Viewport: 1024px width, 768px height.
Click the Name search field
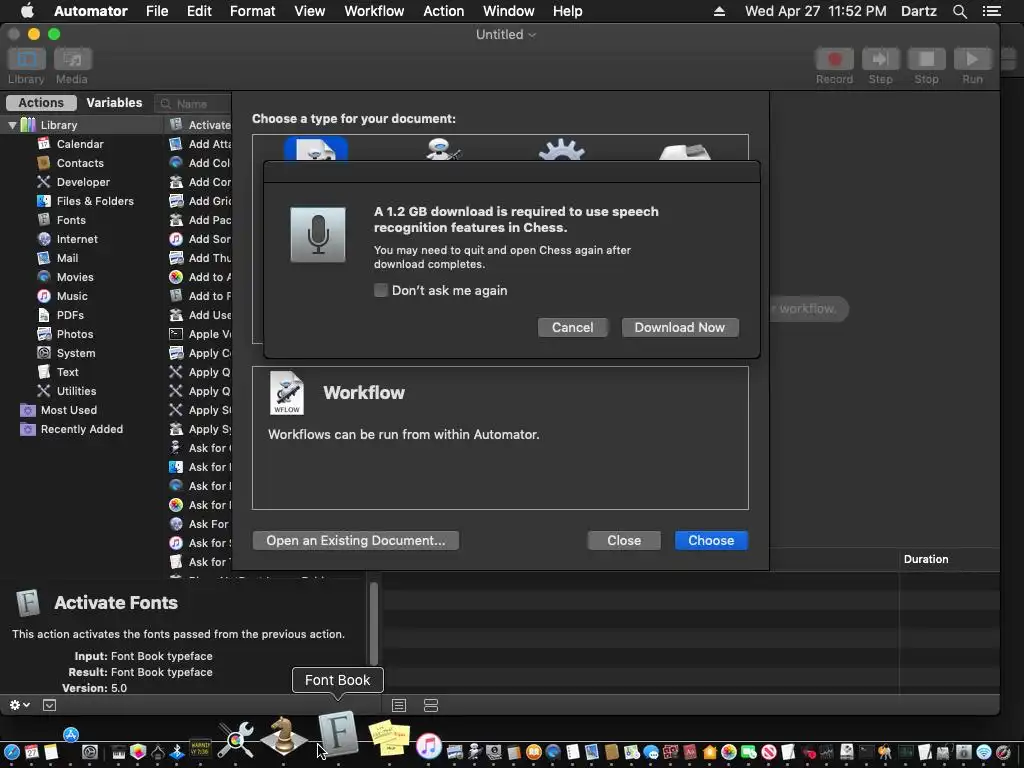coord(193,104)
